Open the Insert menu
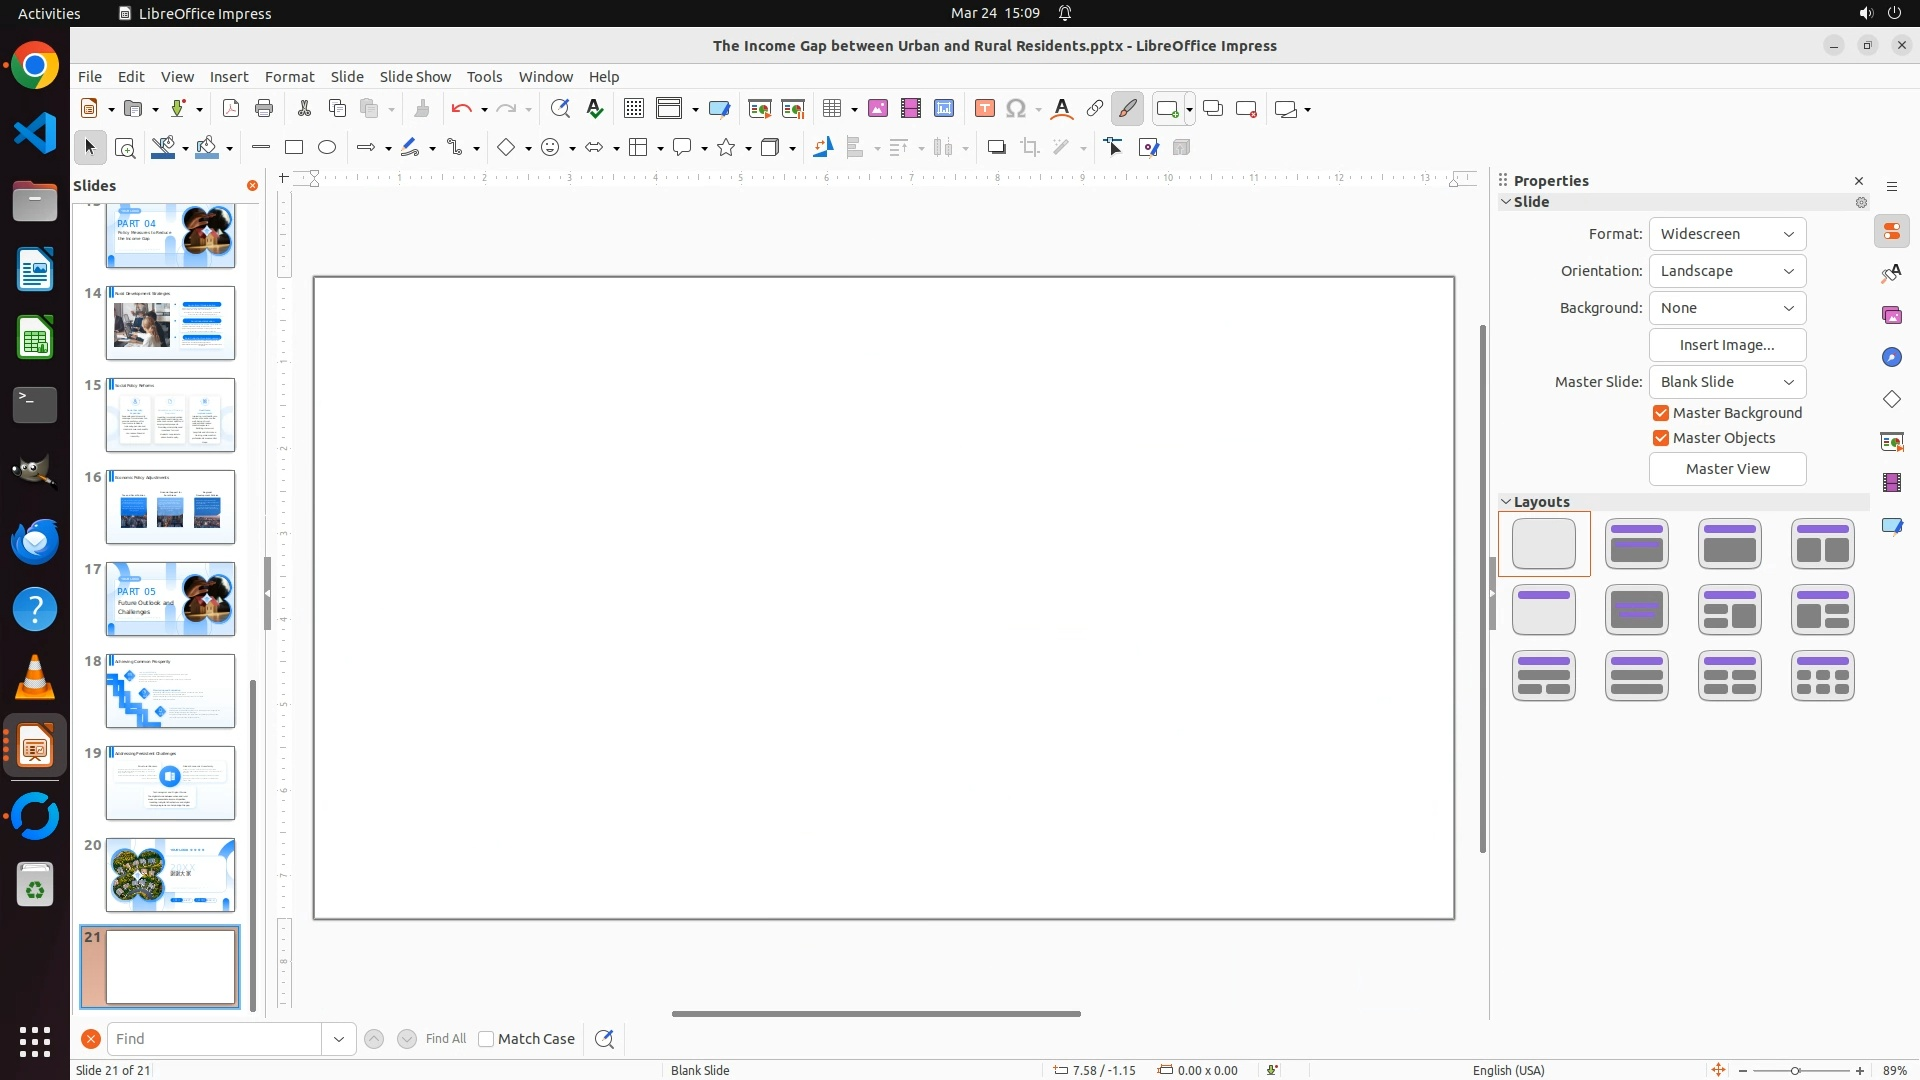 tap(229, 77)
